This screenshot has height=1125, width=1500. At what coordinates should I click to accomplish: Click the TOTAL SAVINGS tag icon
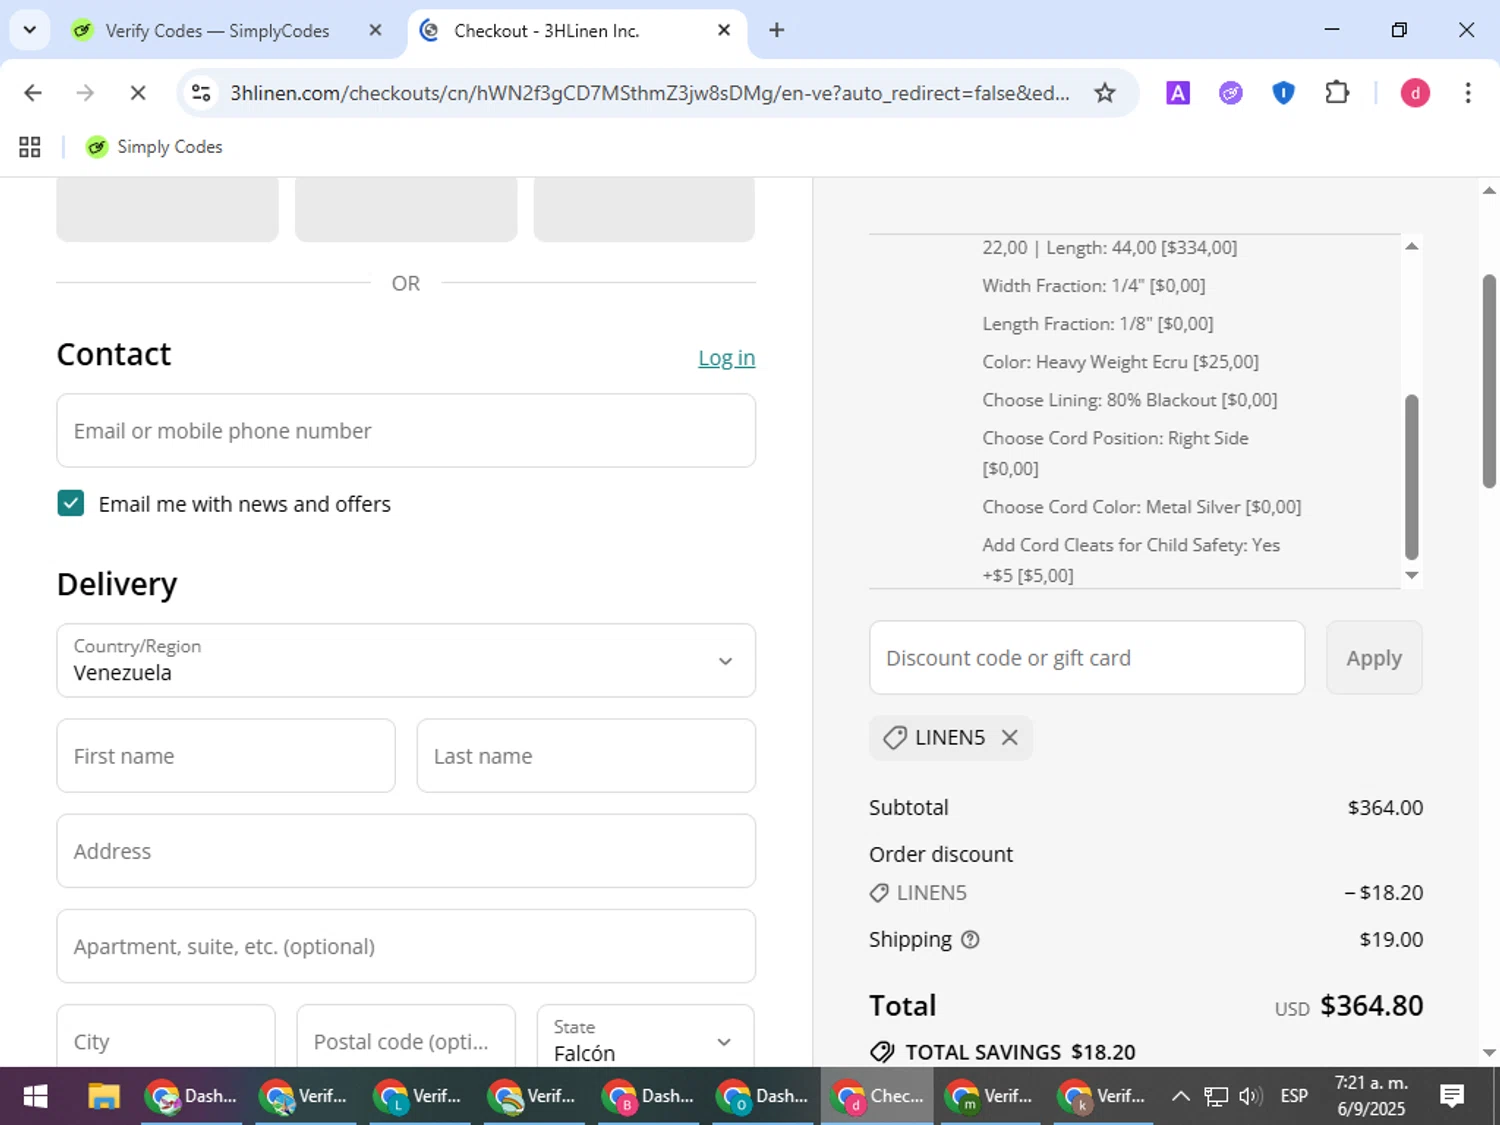tap(882, 1052)
